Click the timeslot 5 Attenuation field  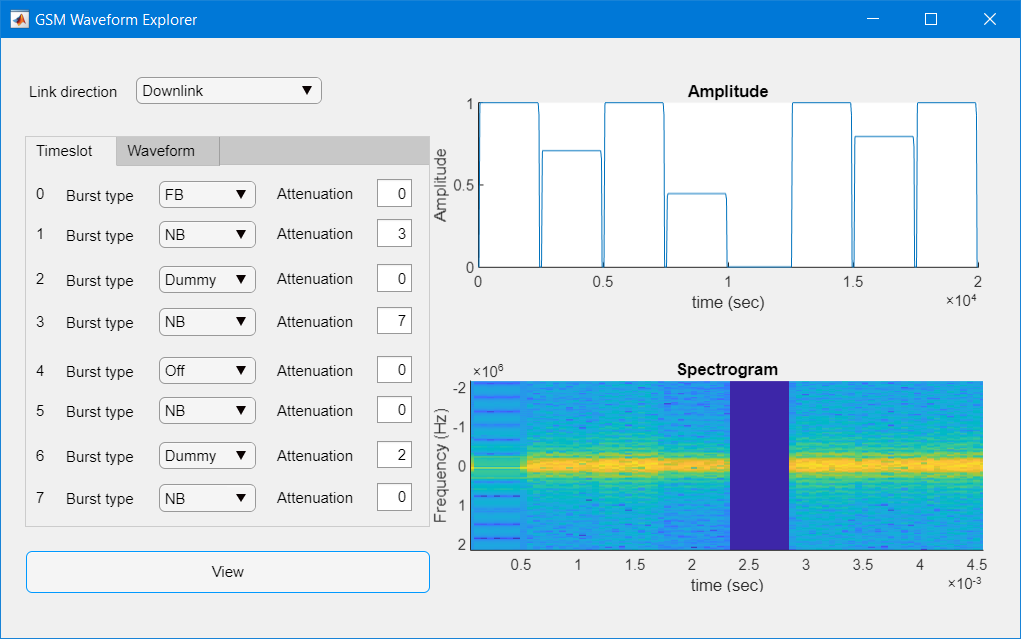pyautogui.click(x=395, y=410)
